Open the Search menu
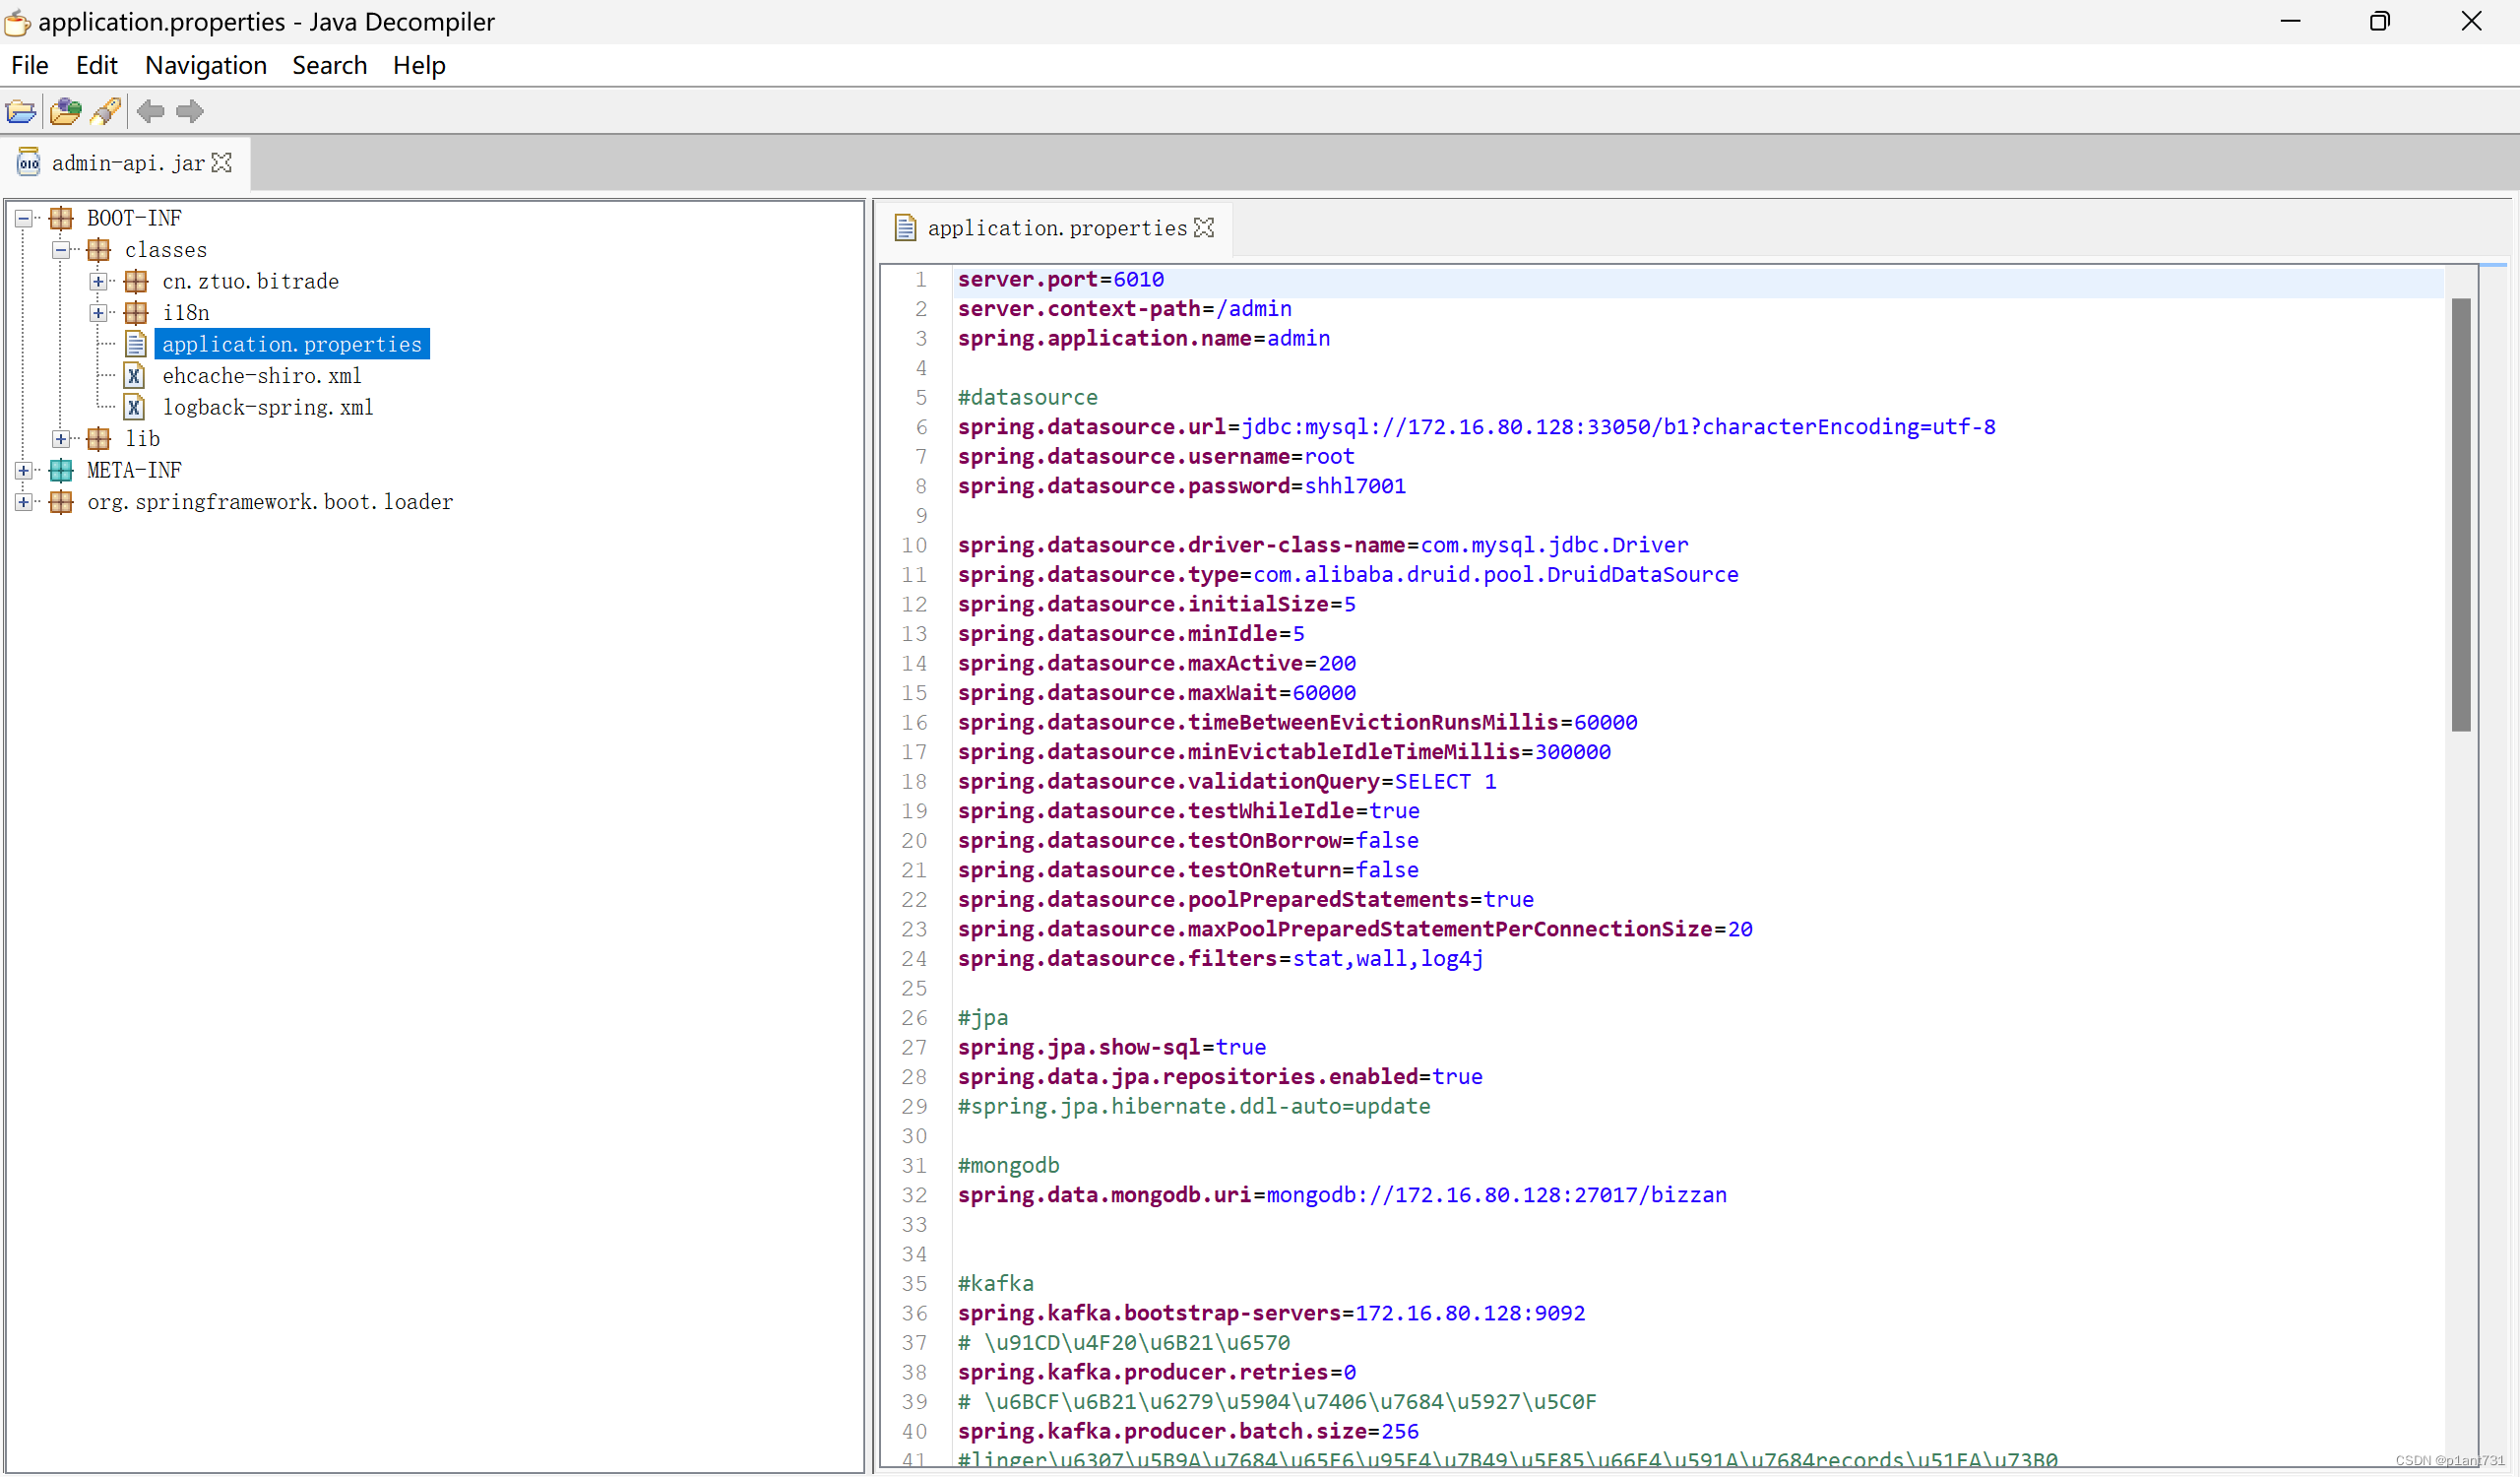2520x1477 pixels. (329, 65)
